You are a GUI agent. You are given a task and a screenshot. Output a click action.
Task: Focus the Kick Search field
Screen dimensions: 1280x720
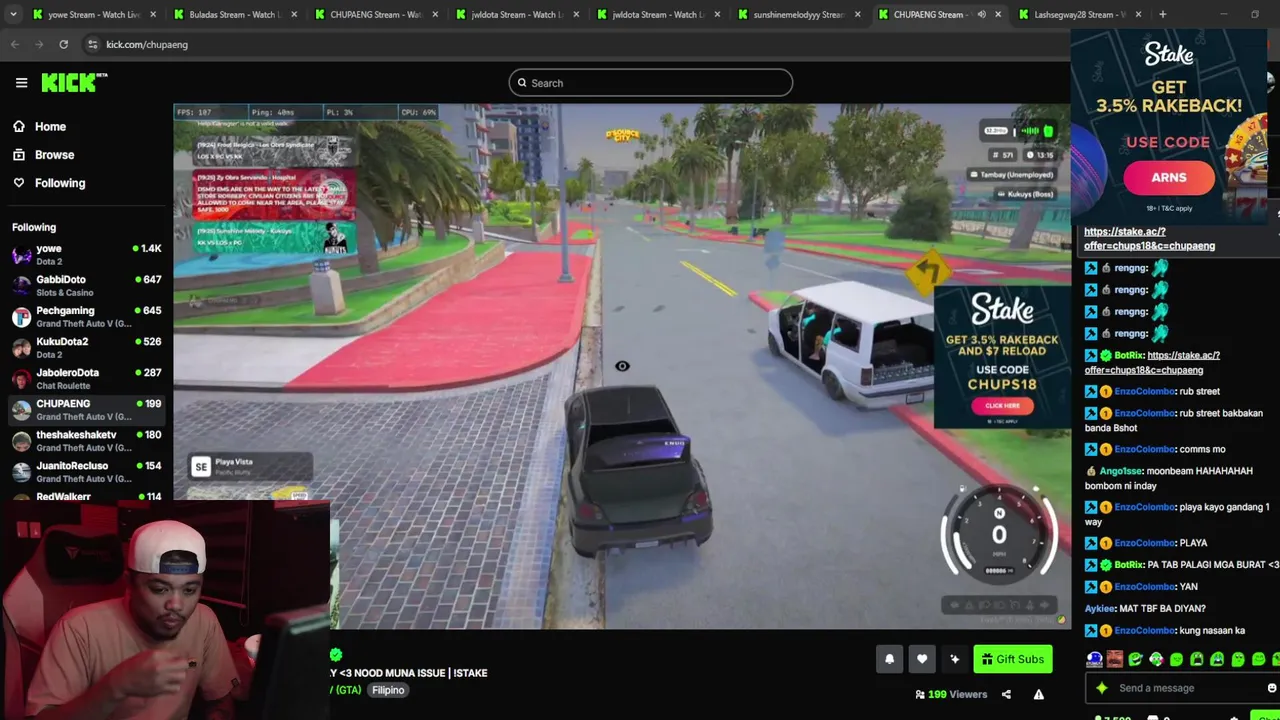click(x=650, y=83)
